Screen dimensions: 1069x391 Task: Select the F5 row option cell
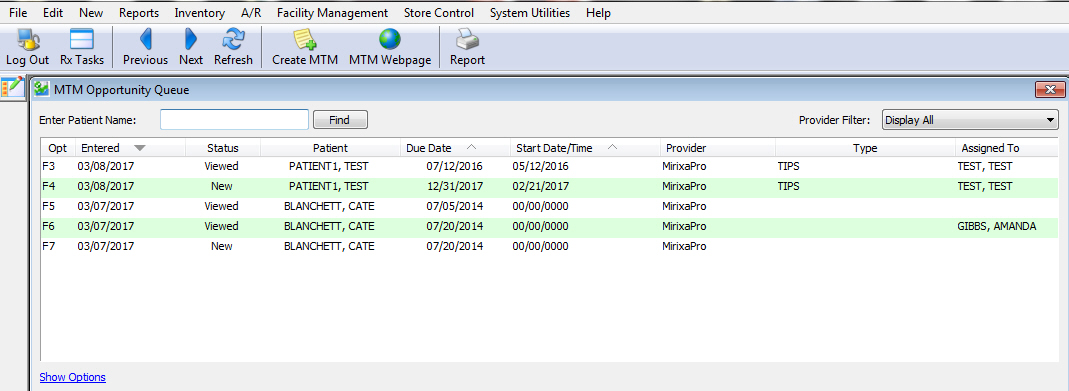[x=49, y=206]
